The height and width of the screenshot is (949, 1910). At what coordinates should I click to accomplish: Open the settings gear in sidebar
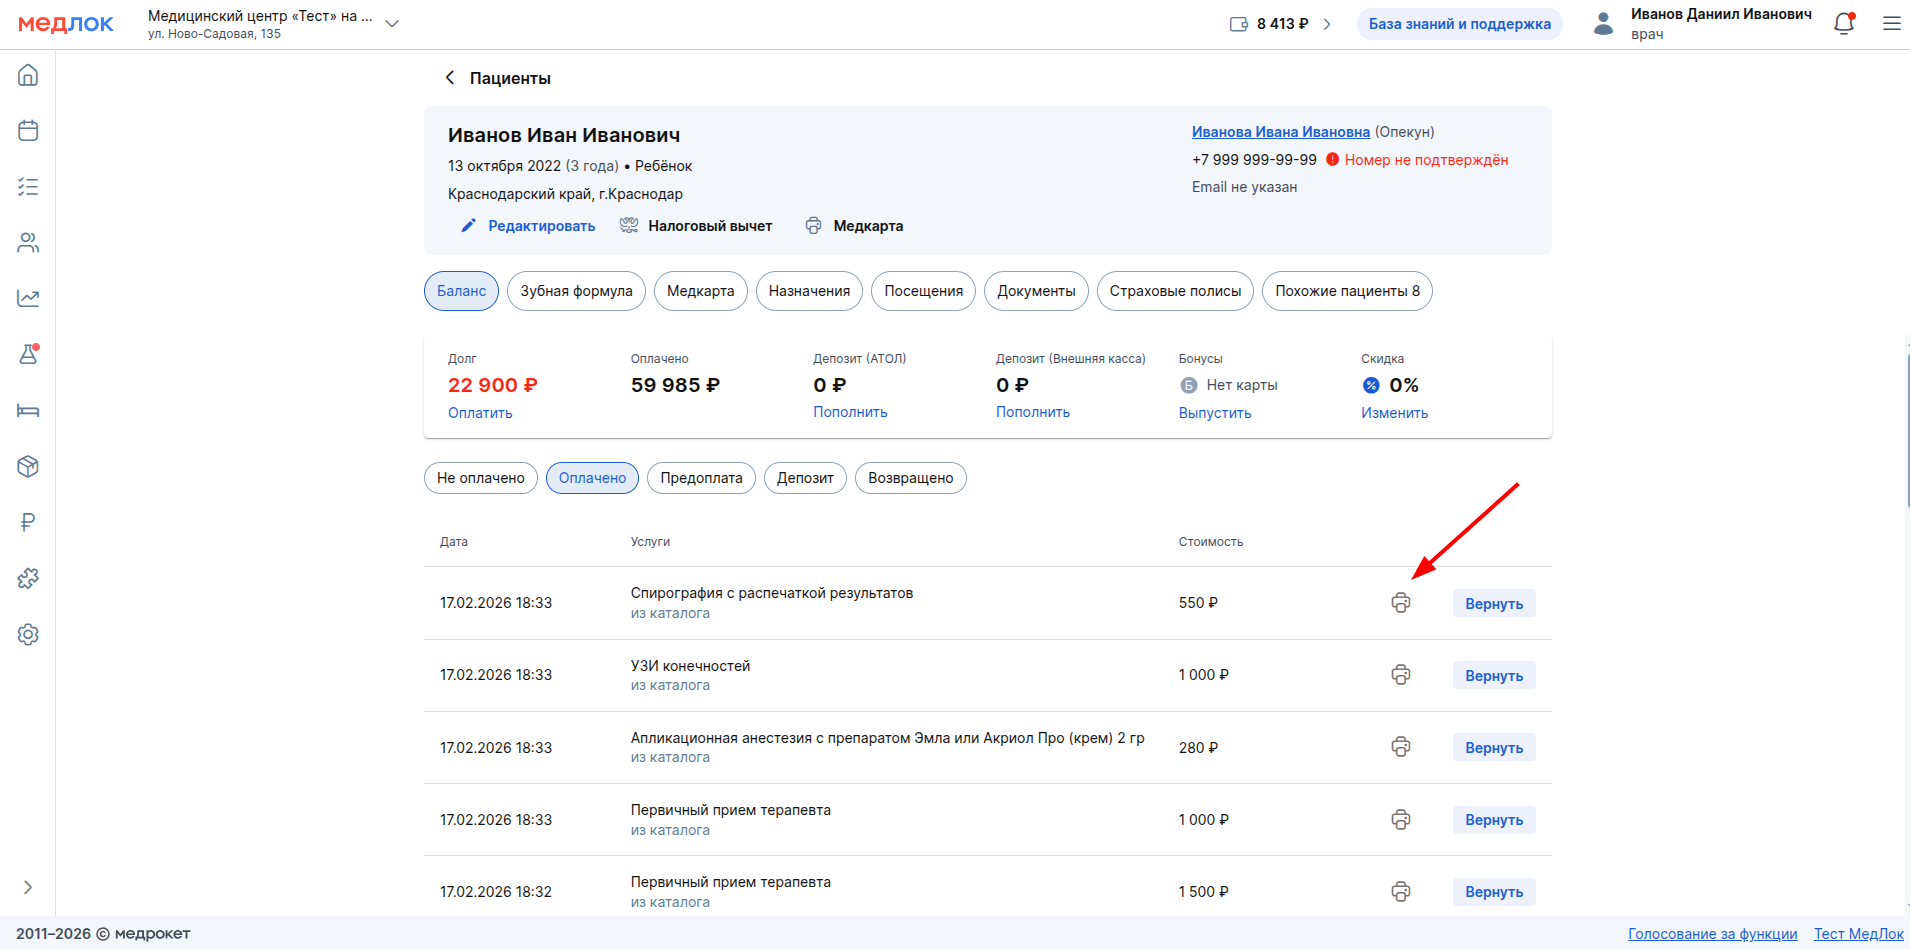coord(28,635)
